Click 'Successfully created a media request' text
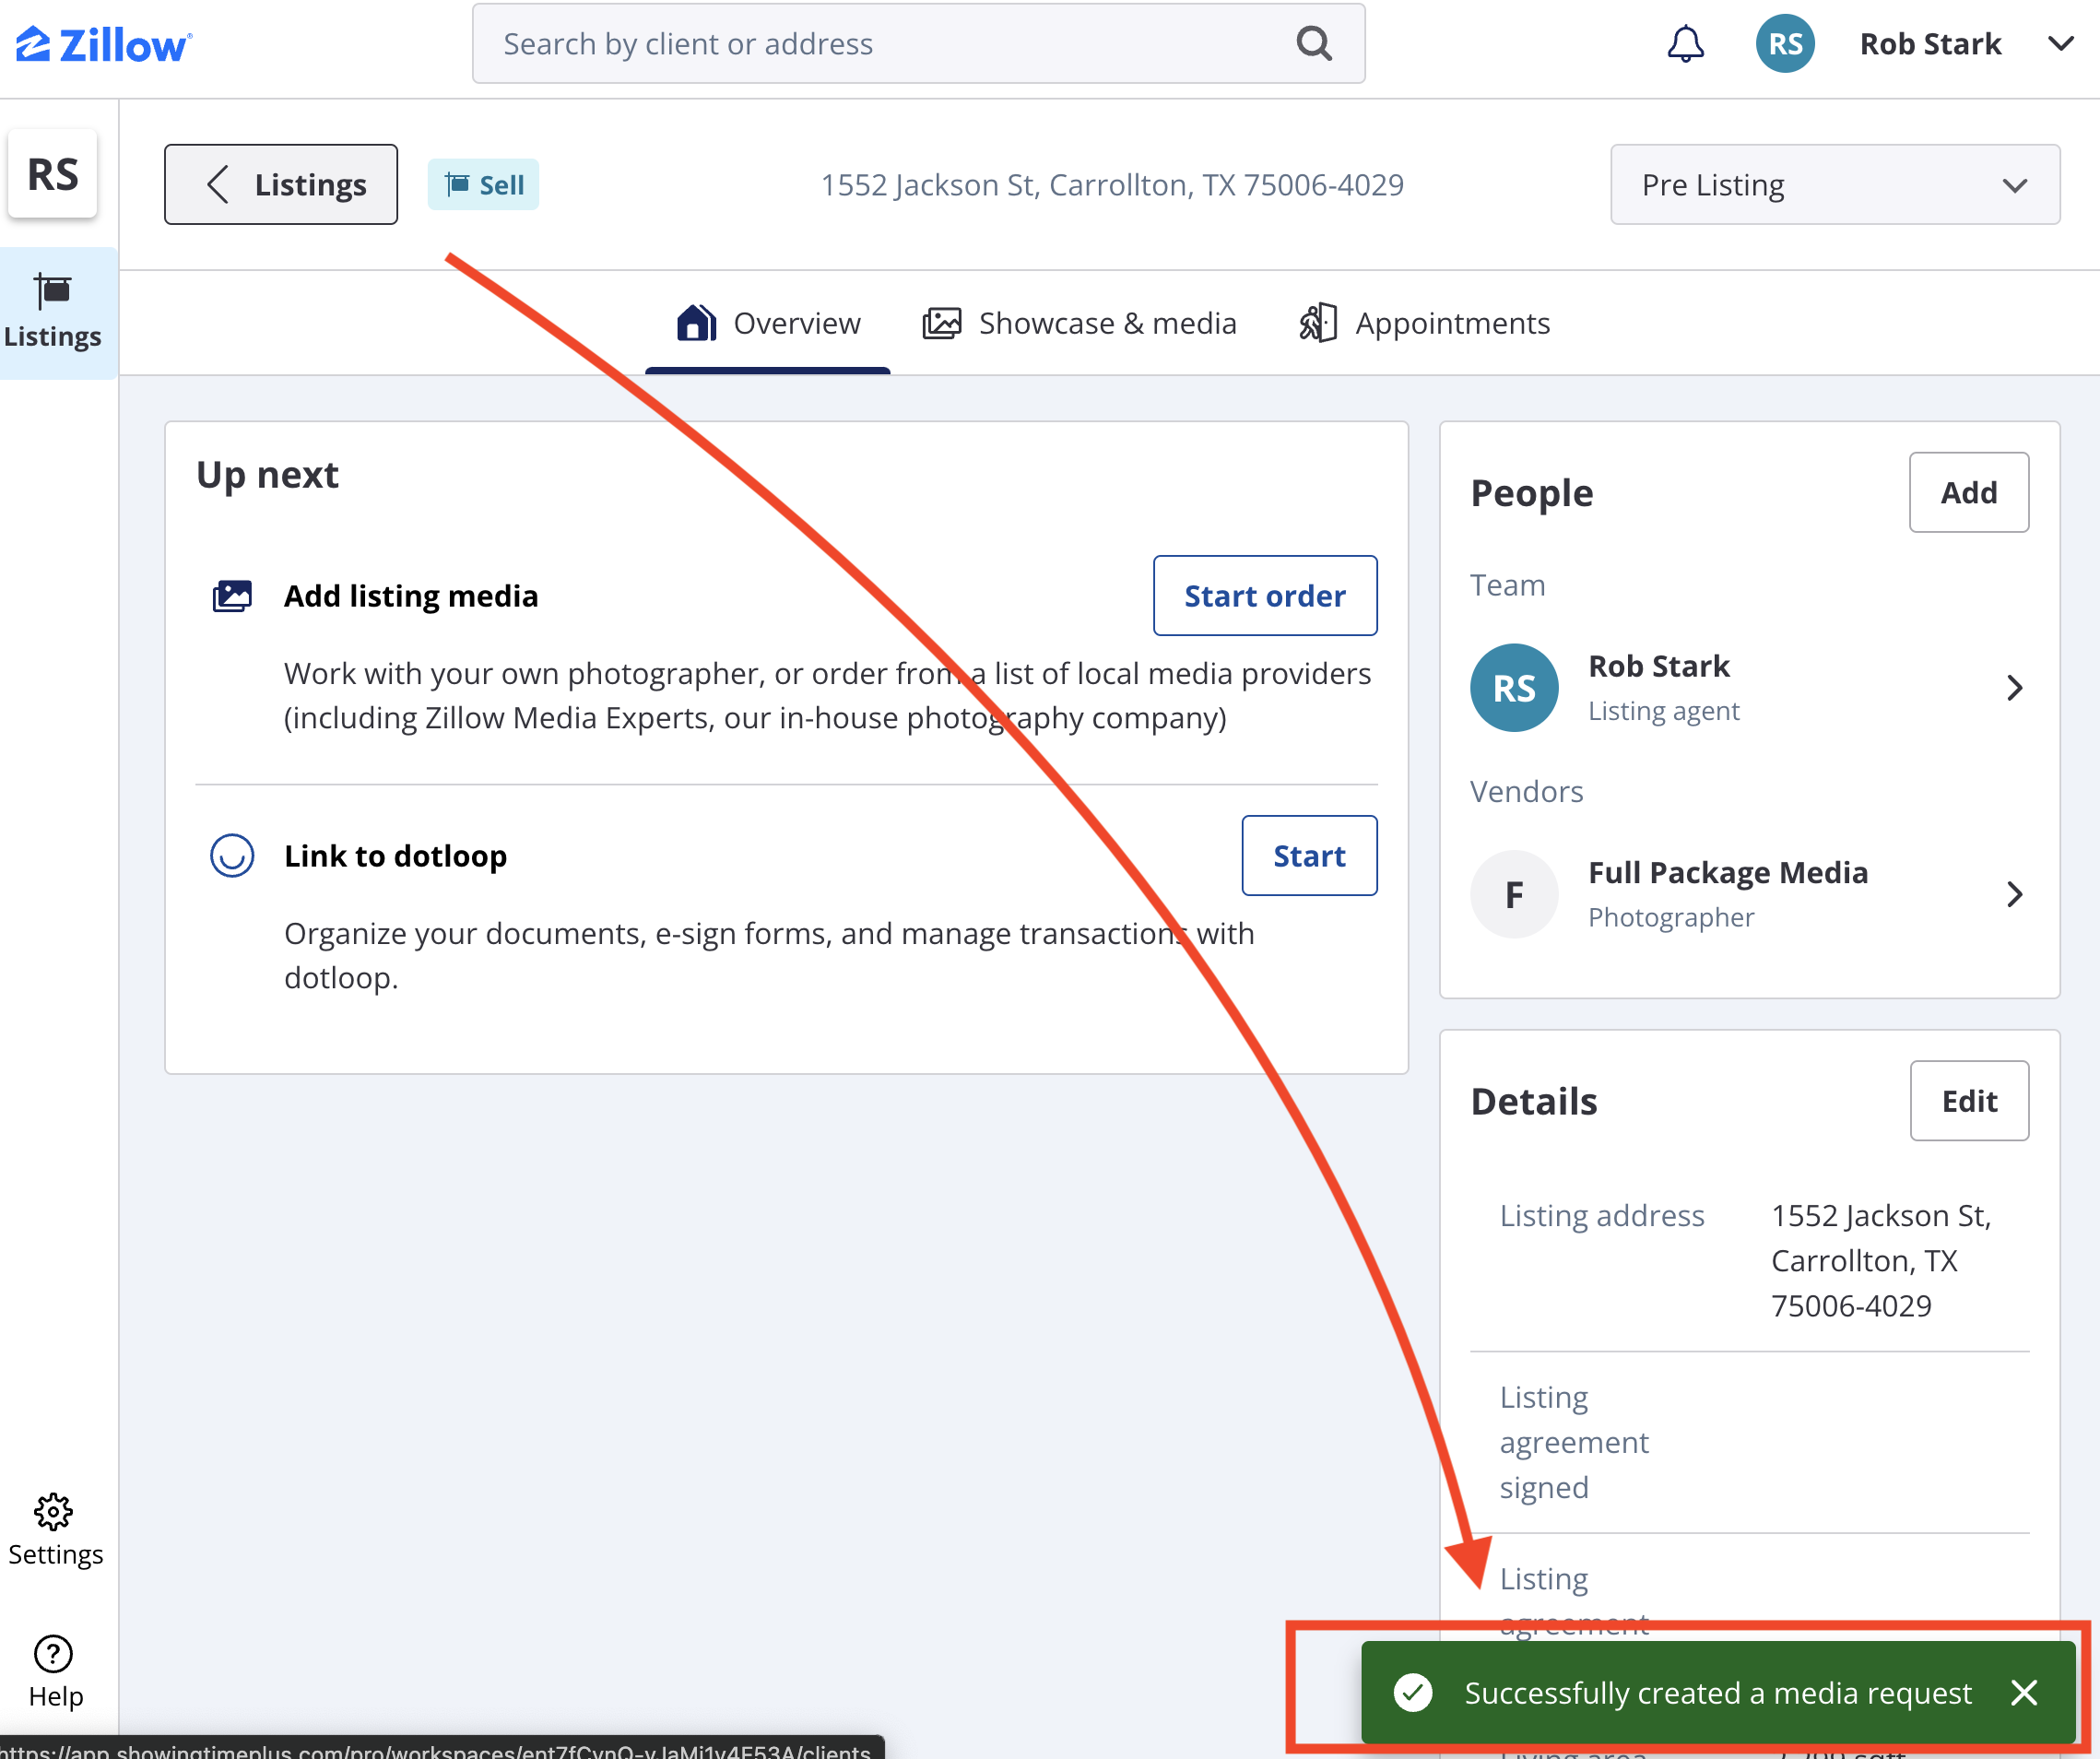Image resolution: width=2100 pixels, height=1759 pixels. pos(1717,1693)
